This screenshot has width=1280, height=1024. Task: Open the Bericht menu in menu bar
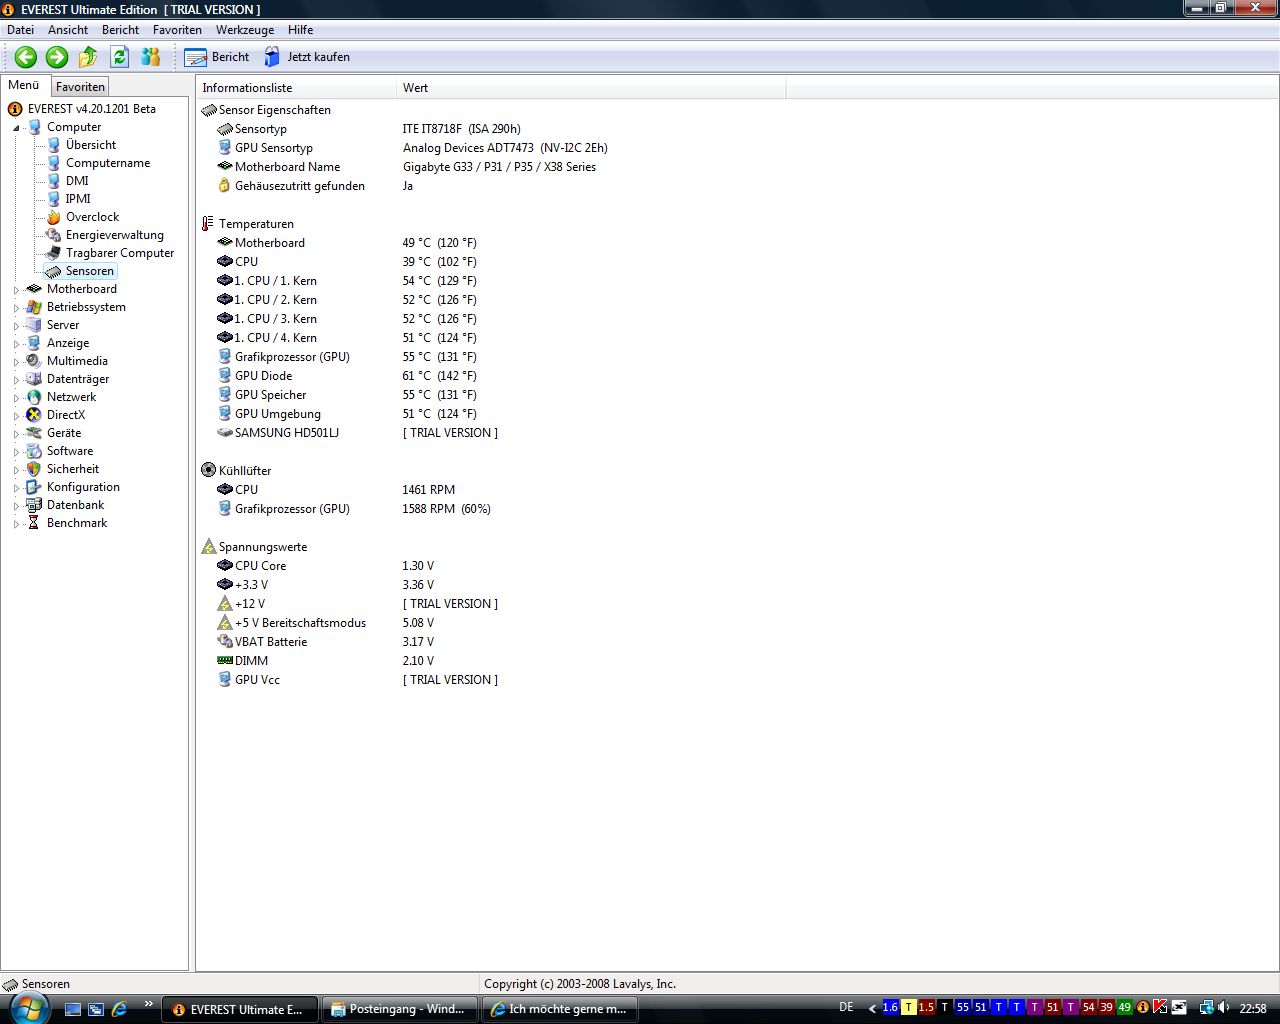(121, 30)
